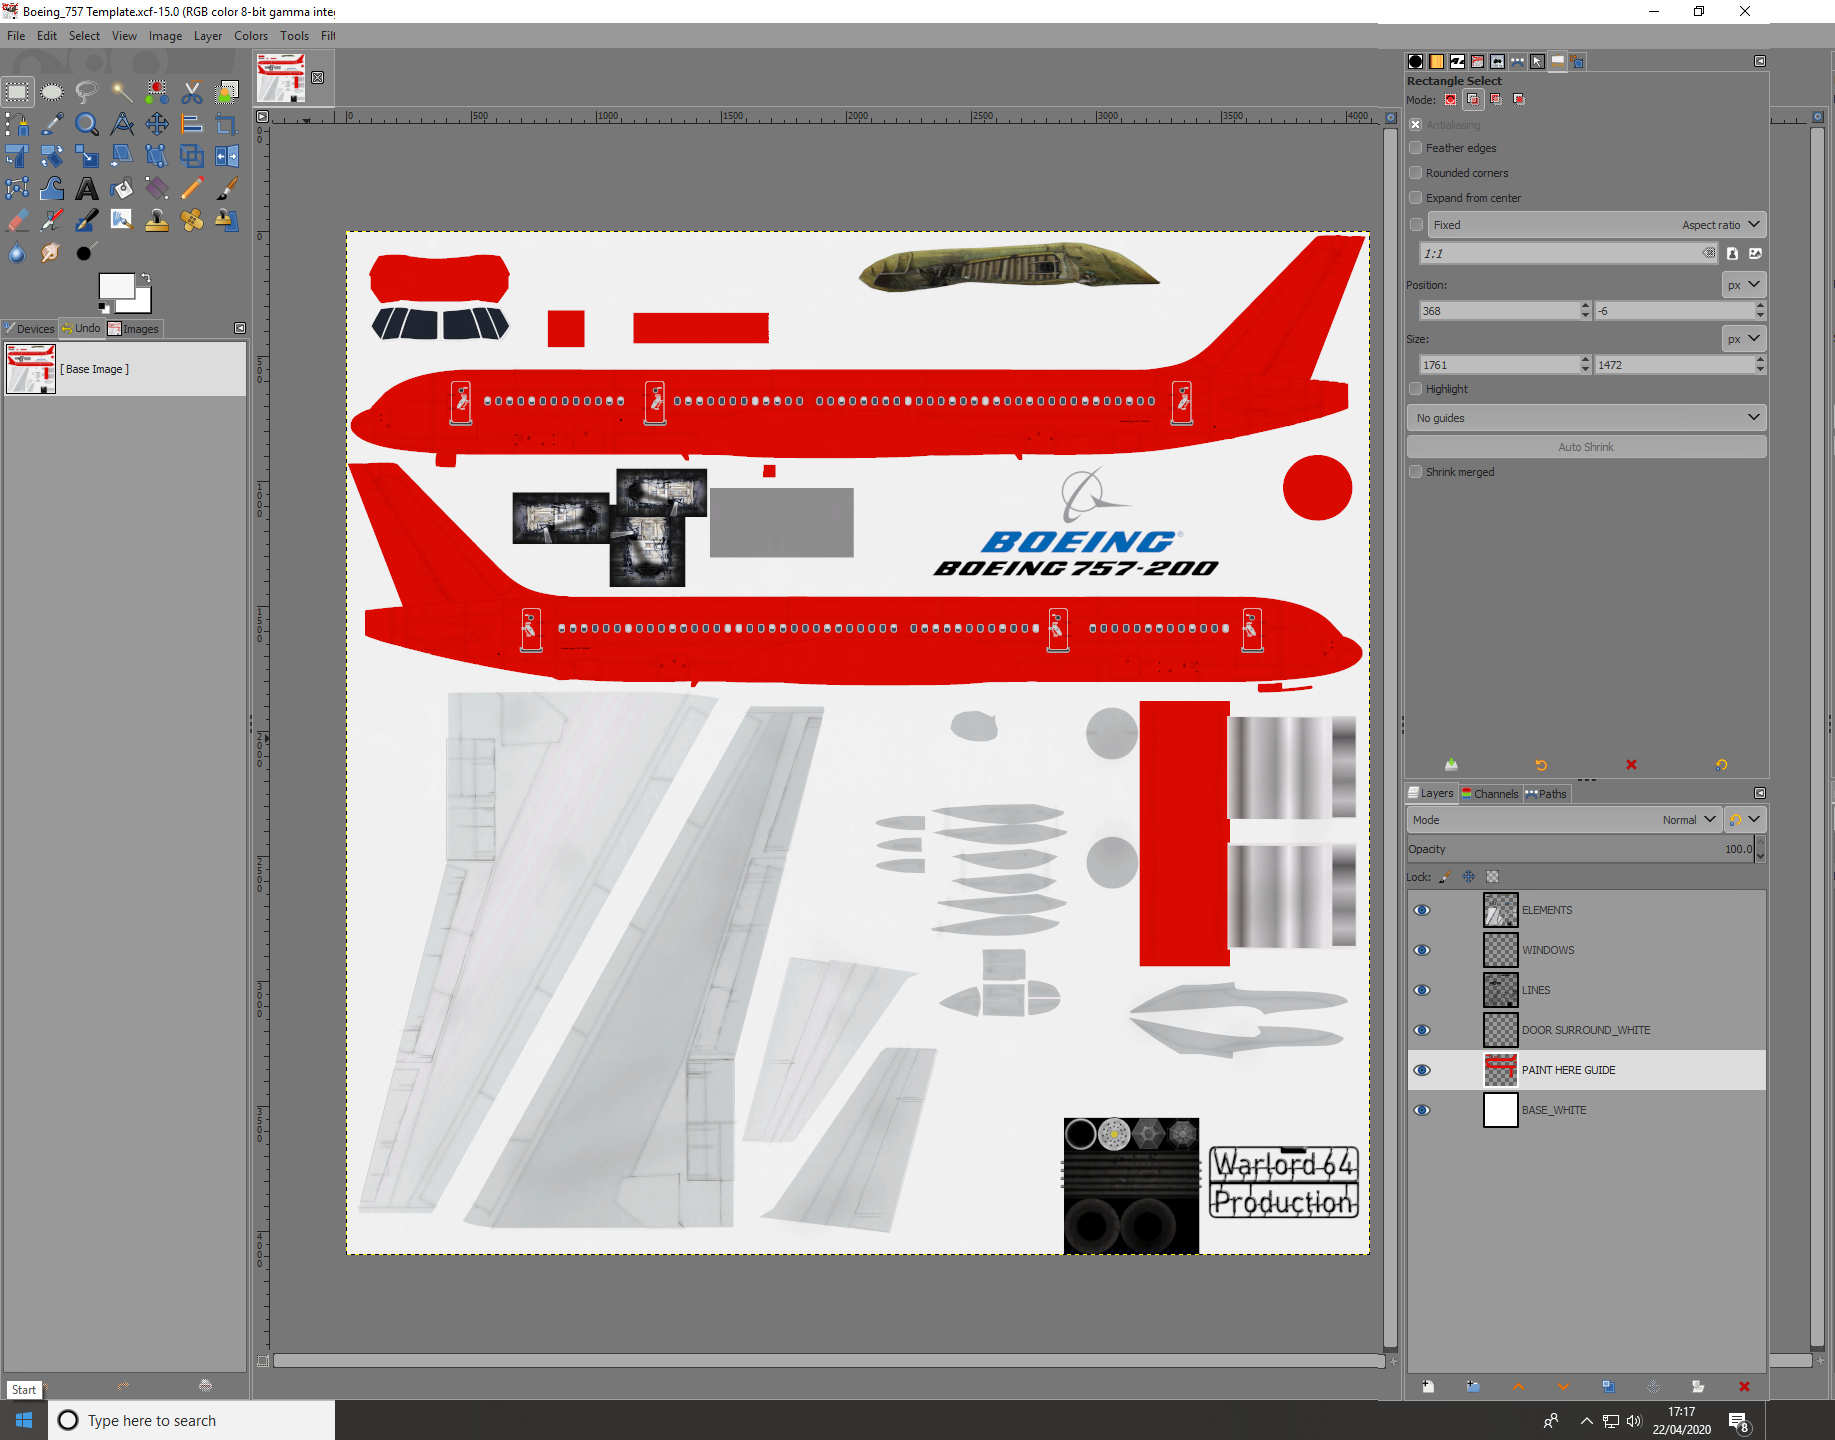Screen dimensions: 1835x1440
Task: Toggle the Rounded corners checkbox
Action: click(x=1416, y=173)
